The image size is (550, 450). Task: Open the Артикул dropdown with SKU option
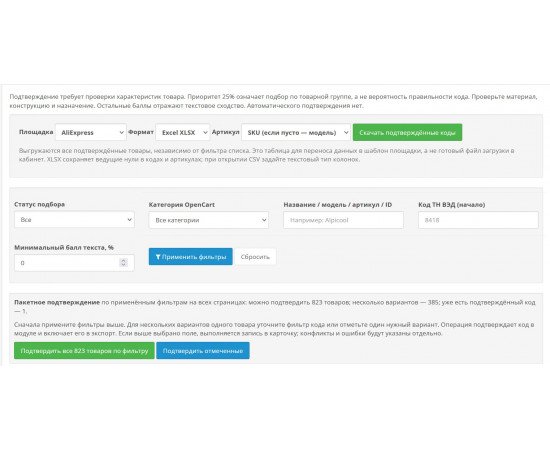click(296, 132)
